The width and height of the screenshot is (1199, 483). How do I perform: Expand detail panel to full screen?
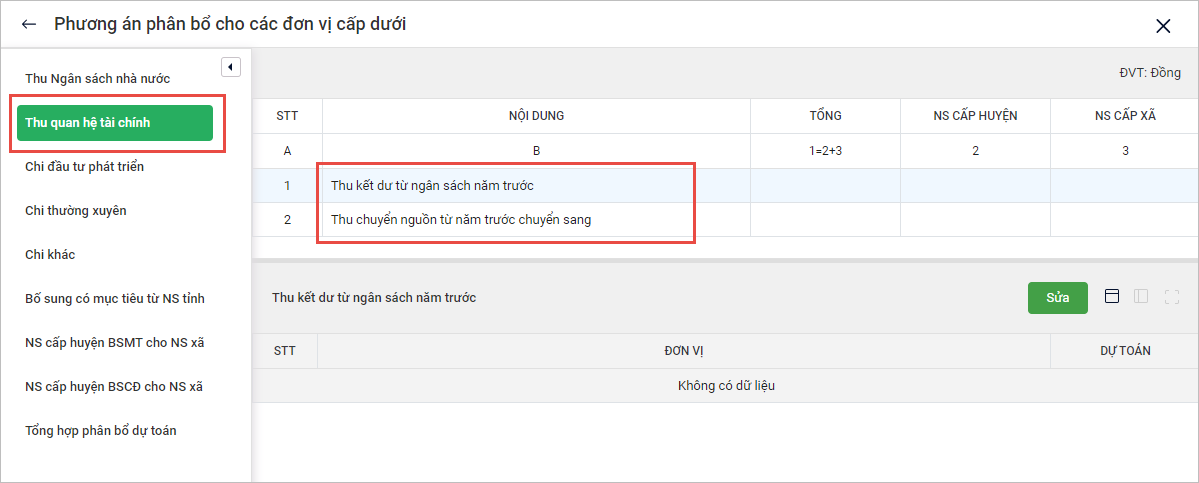pos(1172,296)
